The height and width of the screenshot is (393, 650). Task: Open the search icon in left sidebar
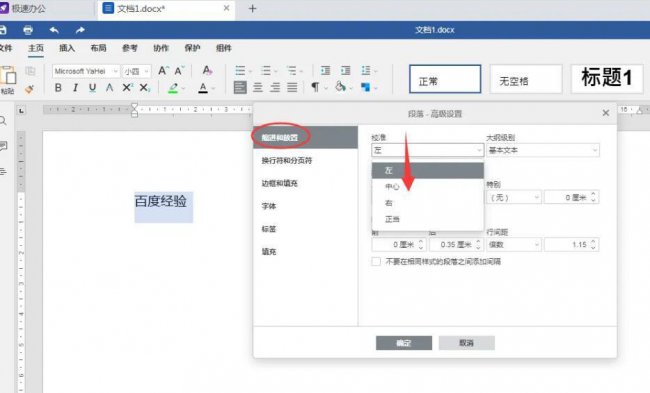pyautogui.click(x=3, y=121)
